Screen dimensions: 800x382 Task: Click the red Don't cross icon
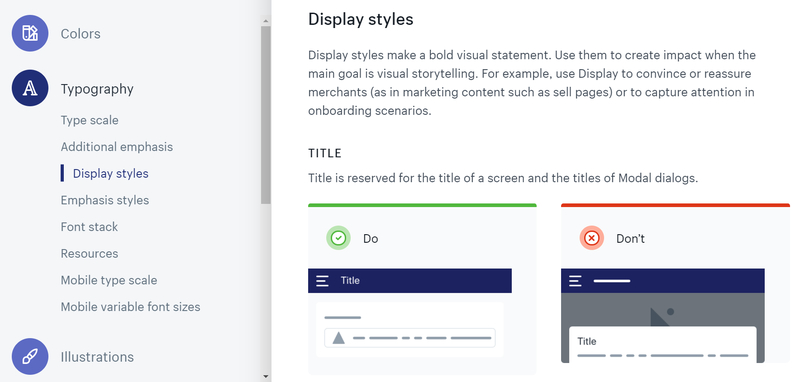pos(591,238)
